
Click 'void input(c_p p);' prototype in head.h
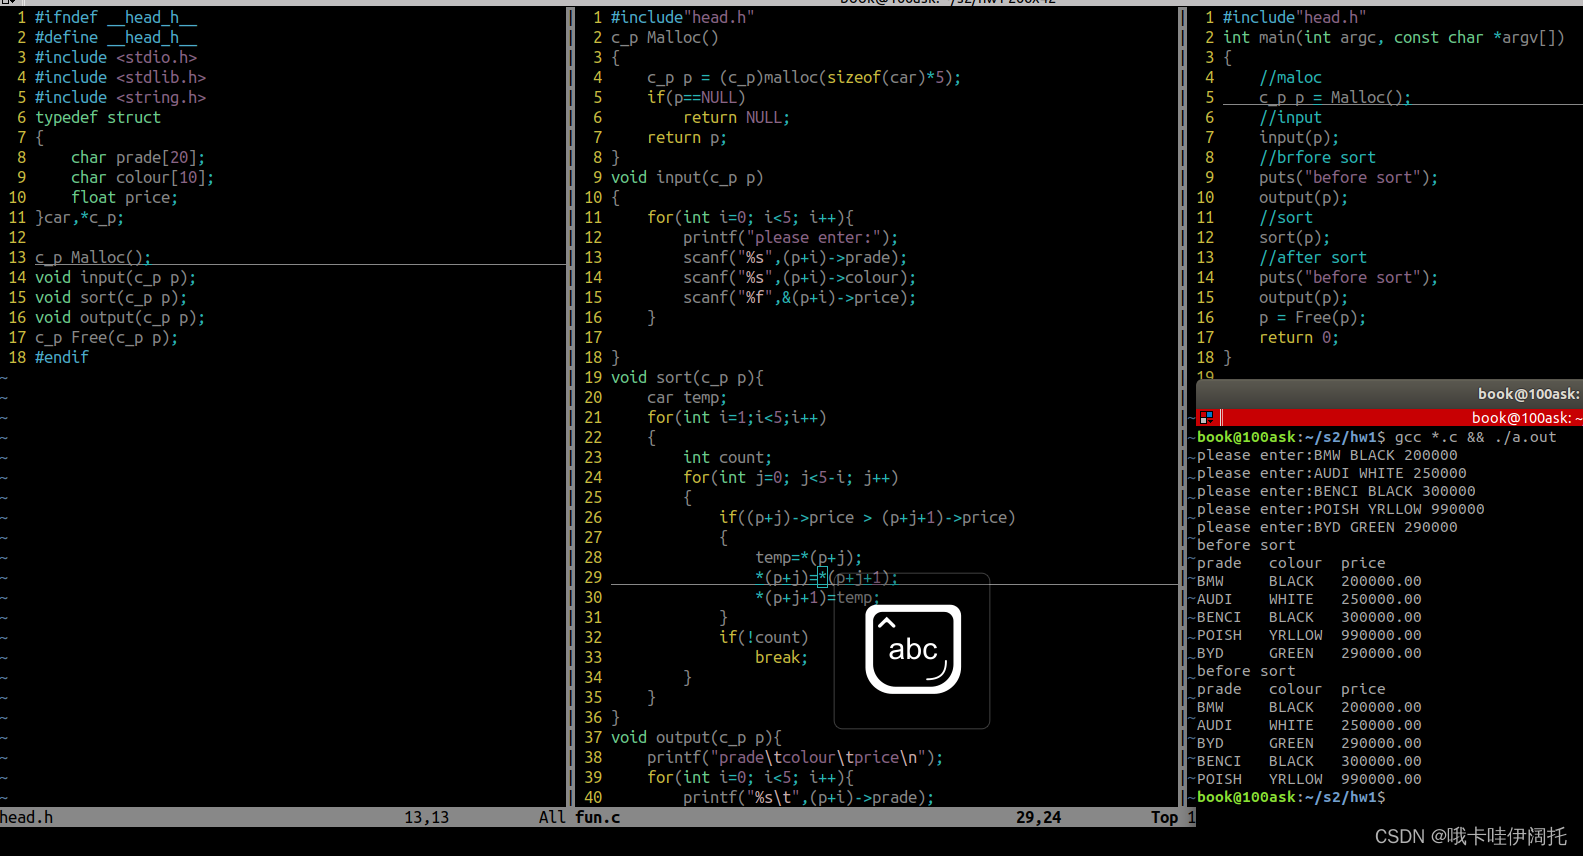point(116,277)
